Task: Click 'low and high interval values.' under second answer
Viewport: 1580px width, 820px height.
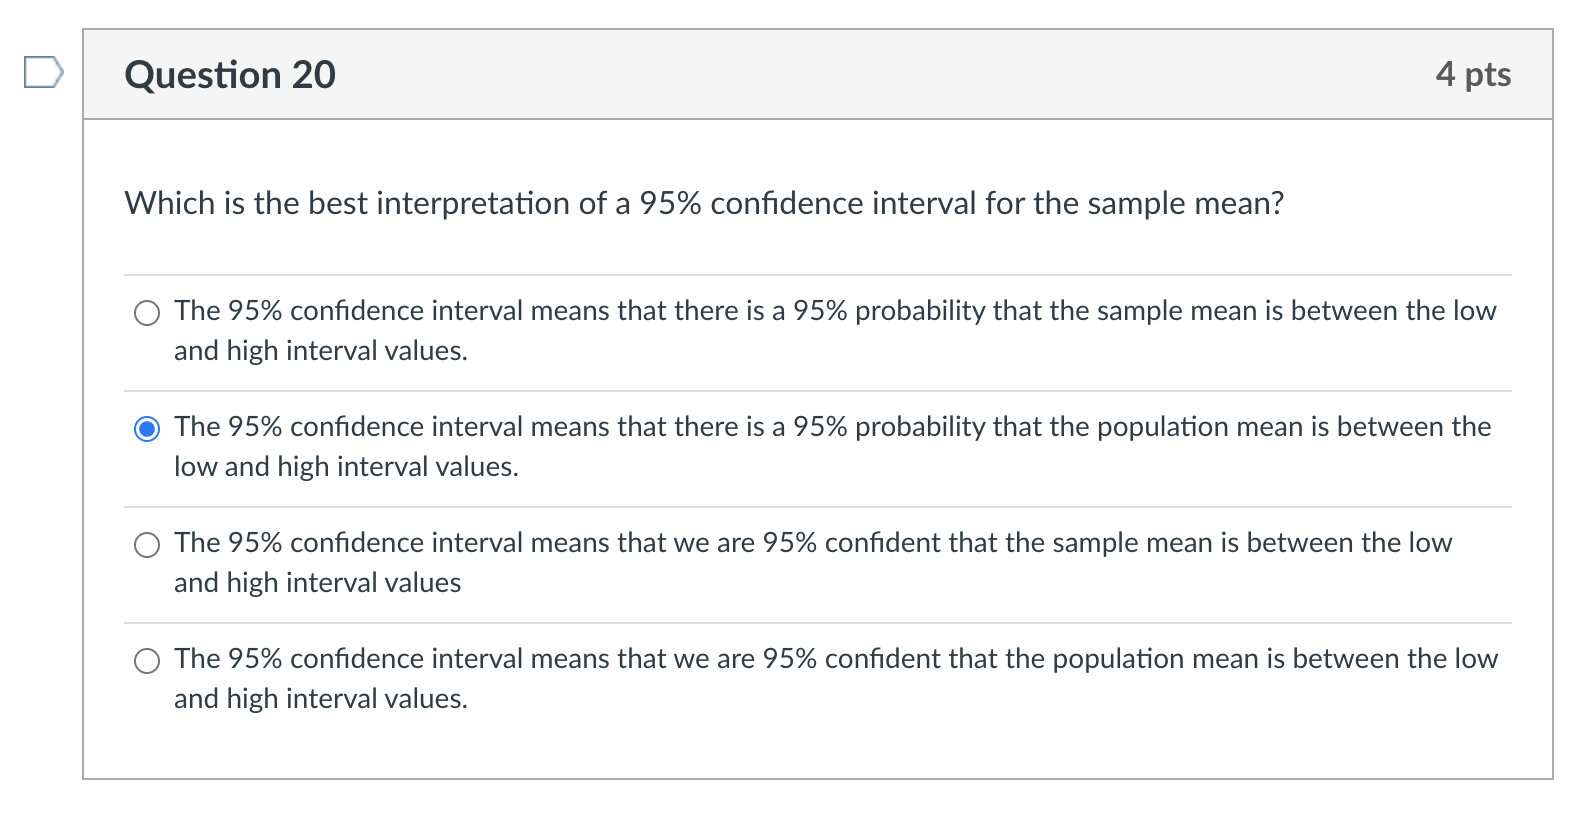Action: (x=346, y=467)
